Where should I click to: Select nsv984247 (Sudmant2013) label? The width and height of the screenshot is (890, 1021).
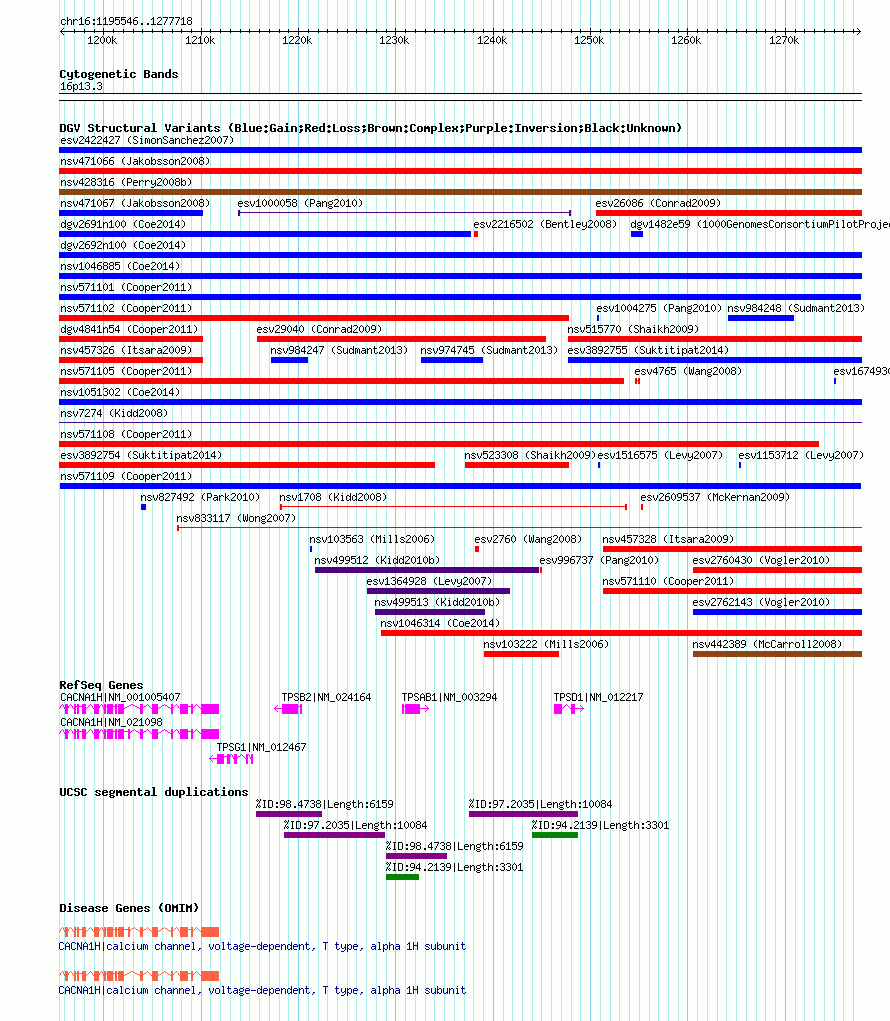click(x=339, y=350)
